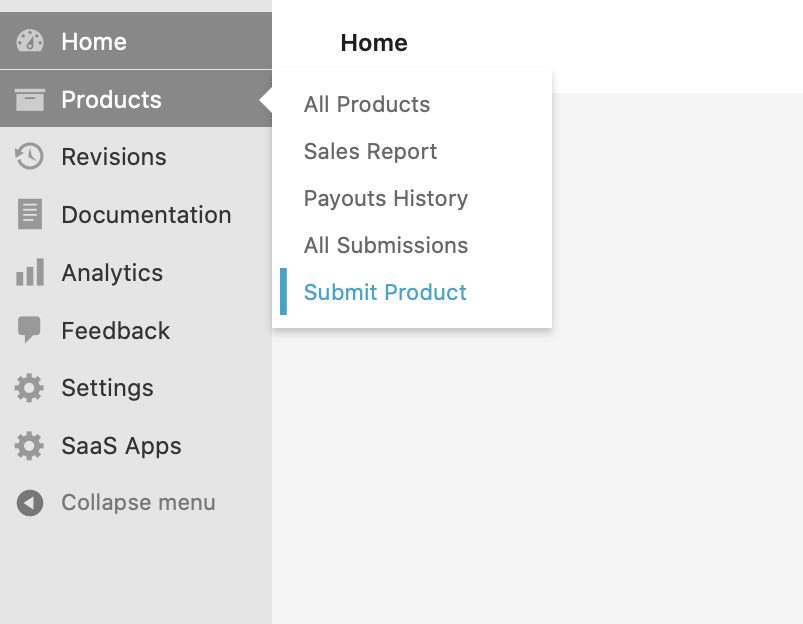Select the Home dashboard icon
This screenshot has width=803, height=624.
[x=28, y=41]
